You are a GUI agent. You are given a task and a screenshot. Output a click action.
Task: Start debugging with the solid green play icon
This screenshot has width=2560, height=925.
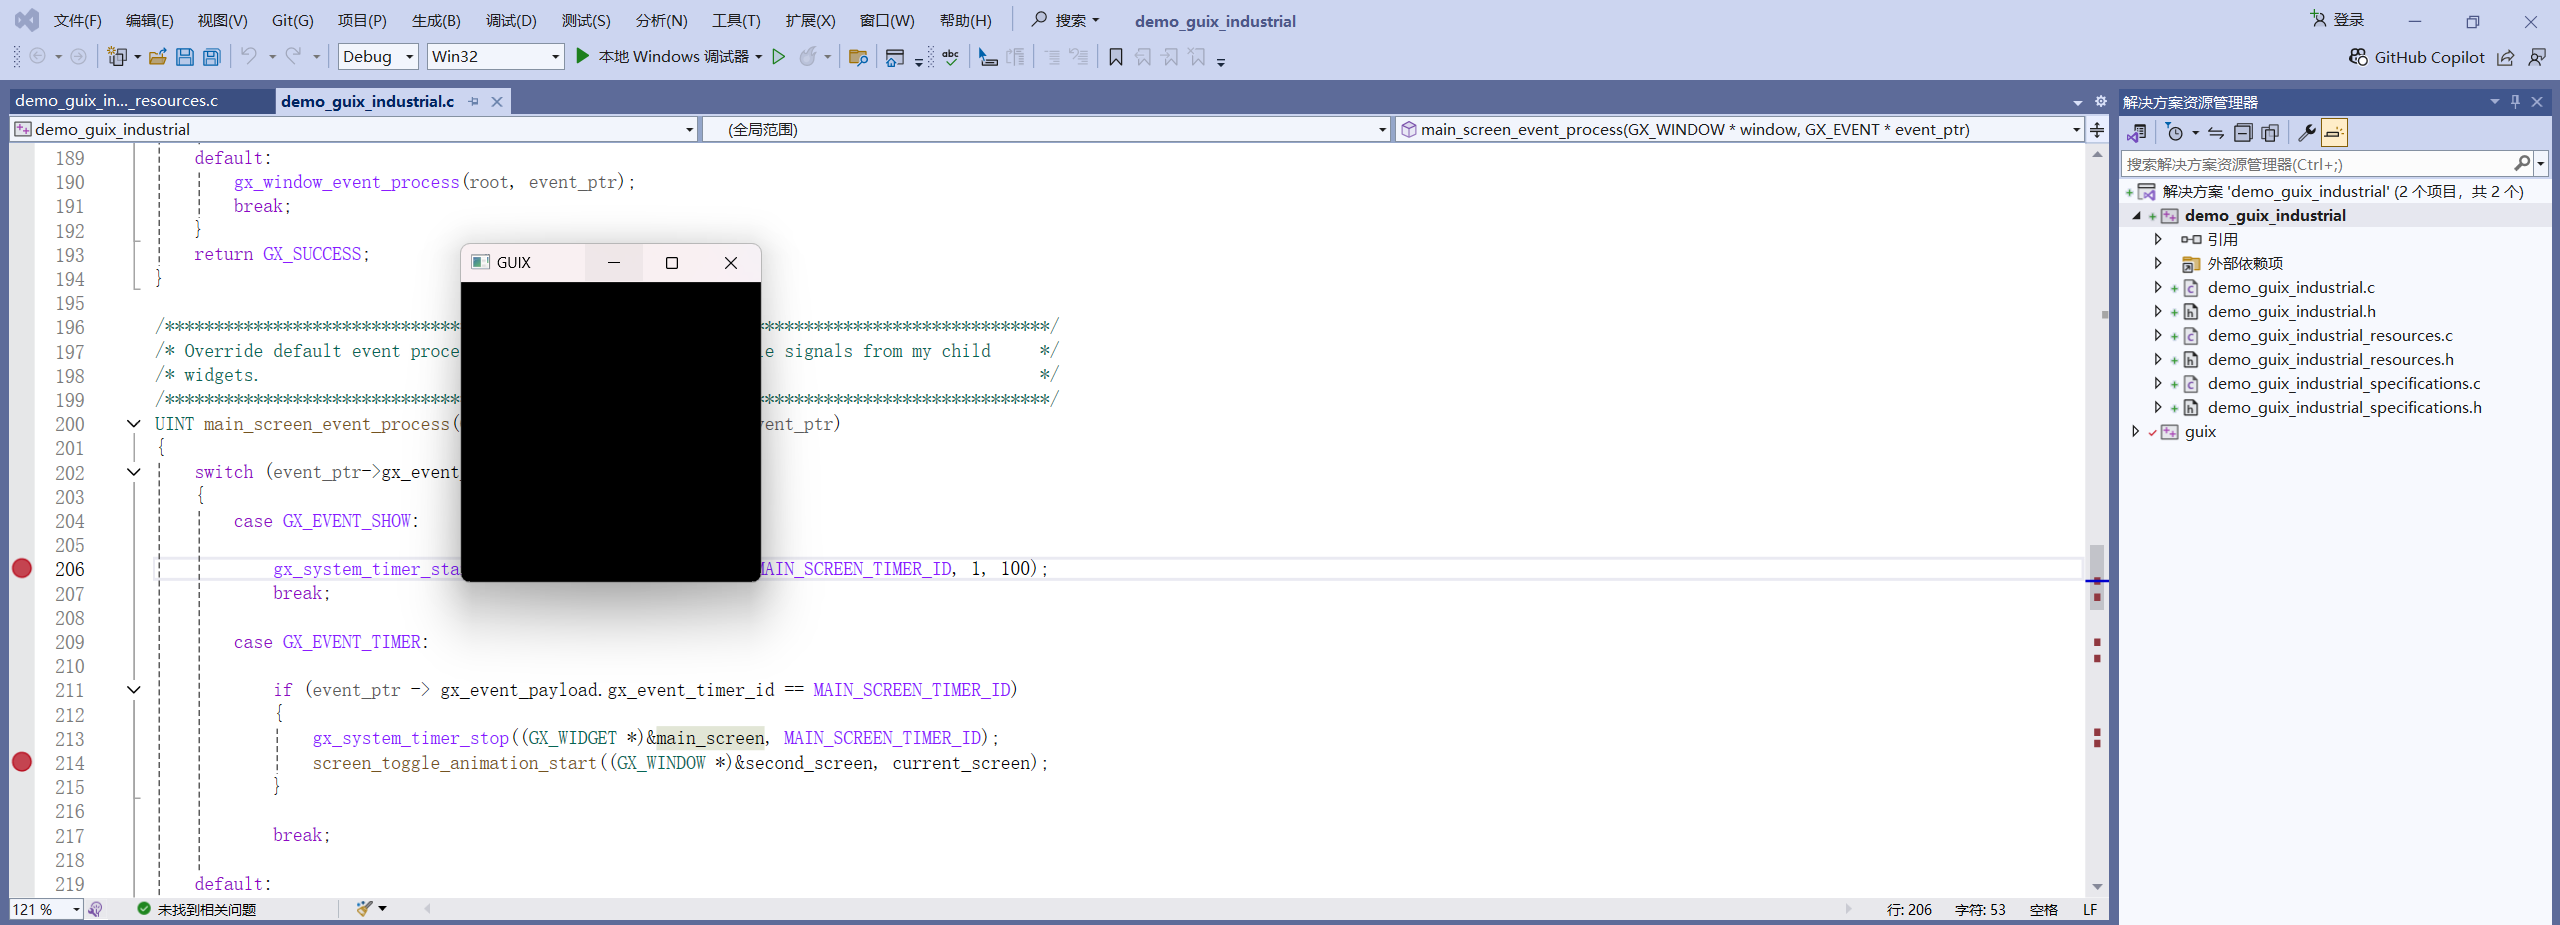[582, 56]
